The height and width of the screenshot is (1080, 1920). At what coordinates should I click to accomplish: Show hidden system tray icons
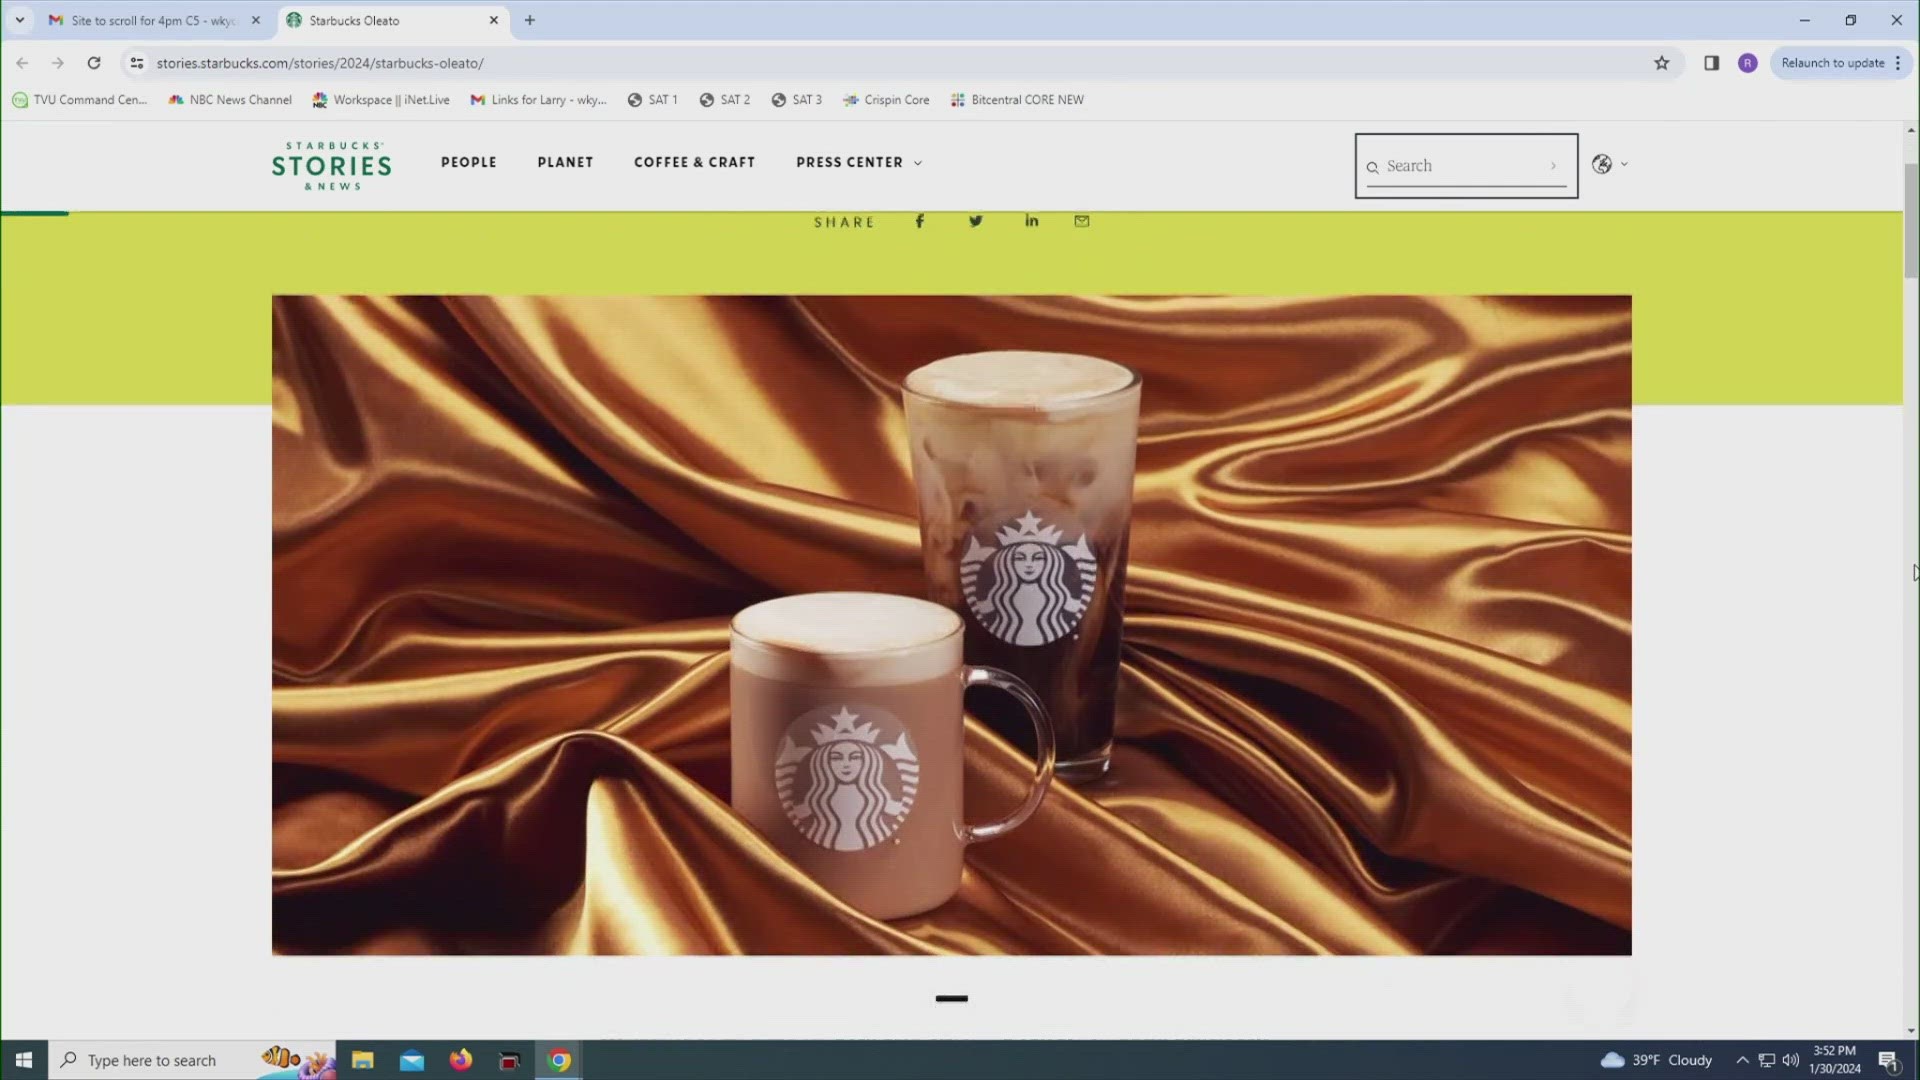[x=1742, y=1060]
